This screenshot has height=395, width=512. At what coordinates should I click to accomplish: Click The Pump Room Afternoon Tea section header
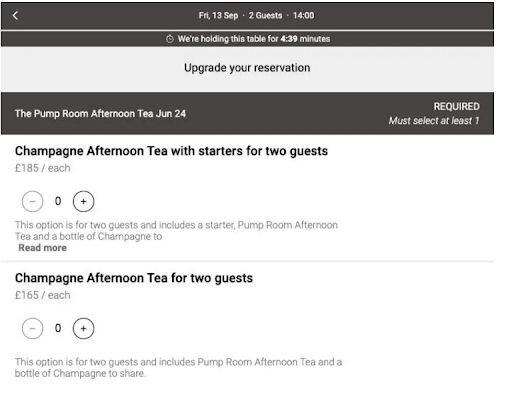(x=100, y=114)
